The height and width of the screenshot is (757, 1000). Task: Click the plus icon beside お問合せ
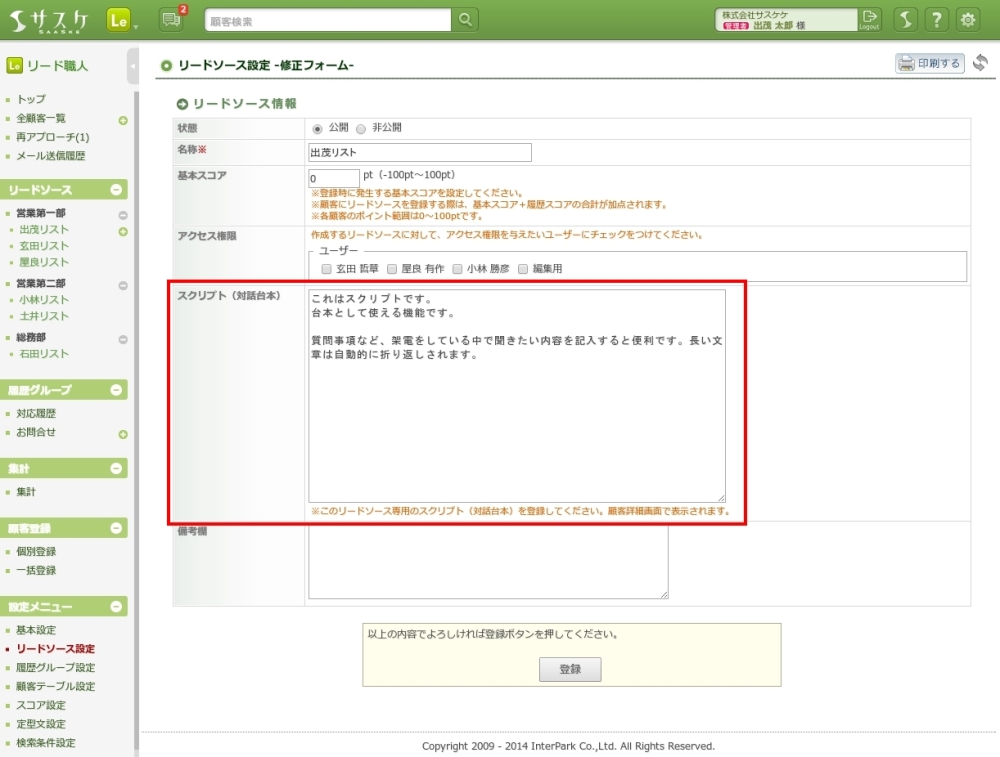pyautogui.click(x=123, y=434)
